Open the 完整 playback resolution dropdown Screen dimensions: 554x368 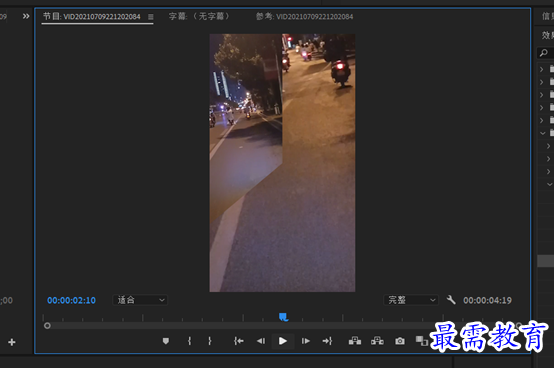point(411,300)
